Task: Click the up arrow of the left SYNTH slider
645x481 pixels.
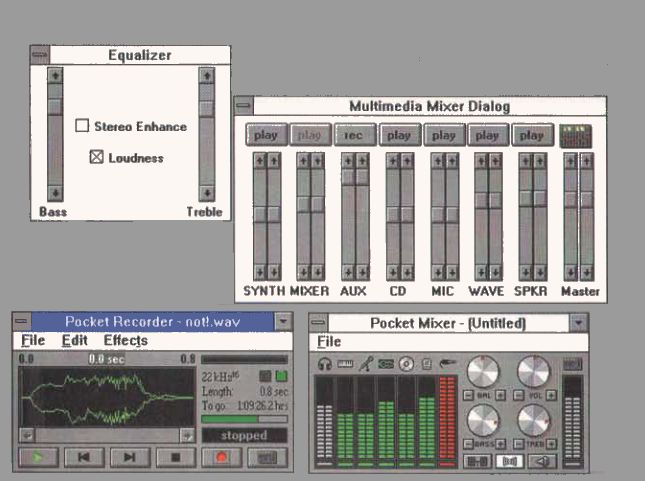Action: [260, 160]
